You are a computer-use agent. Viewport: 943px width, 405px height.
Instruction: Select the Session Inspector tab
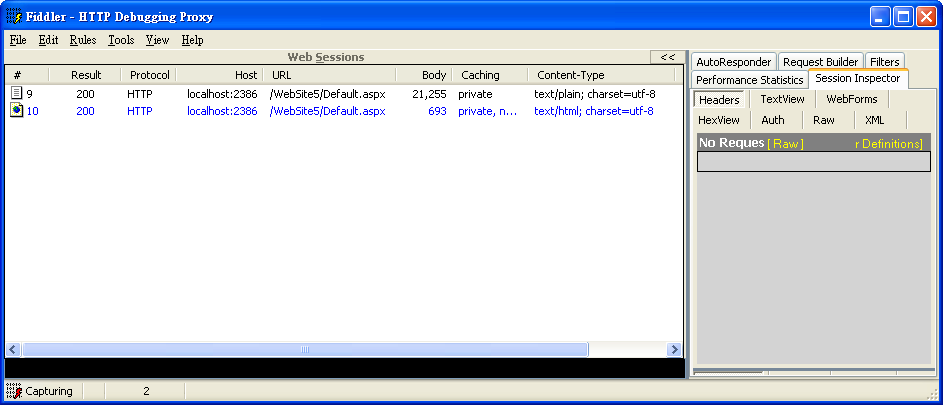[x=858, y=79]
